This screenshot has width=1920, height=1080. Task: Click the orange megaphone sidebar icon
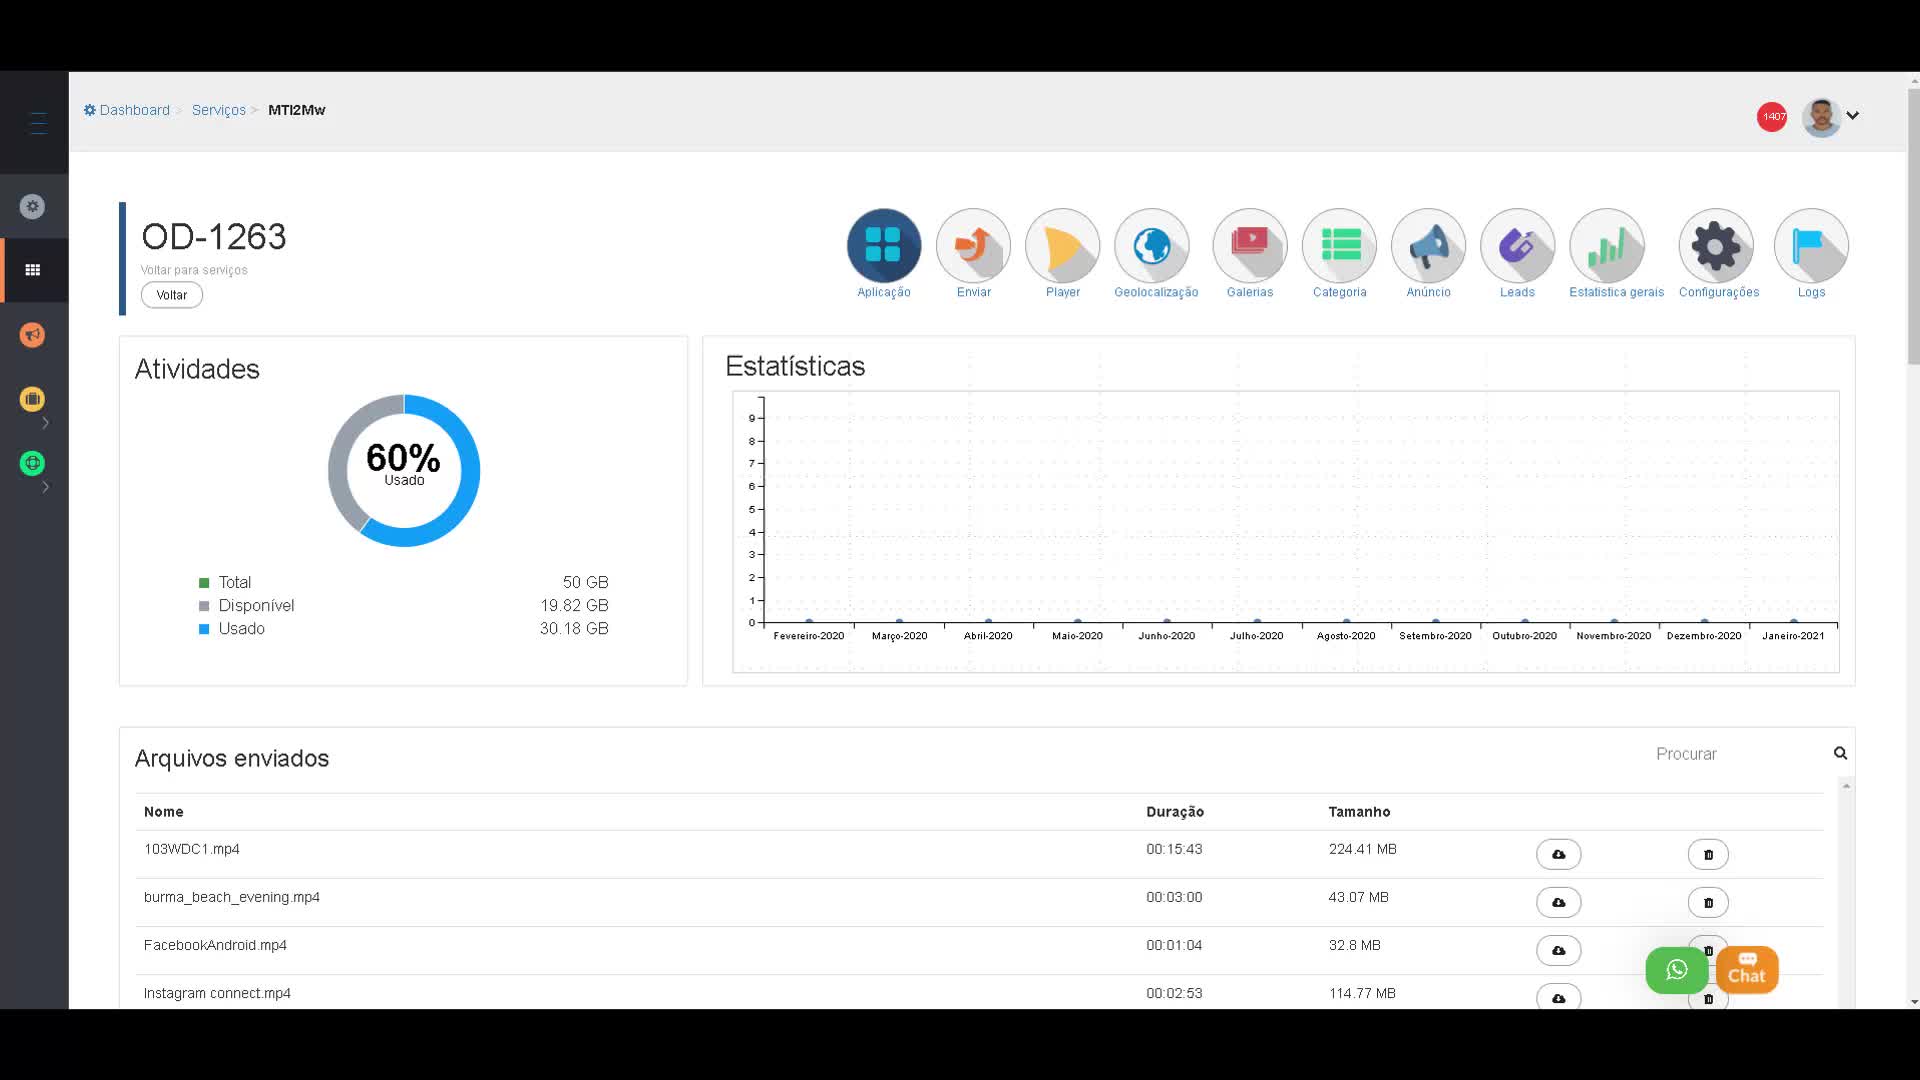point(33,335)
